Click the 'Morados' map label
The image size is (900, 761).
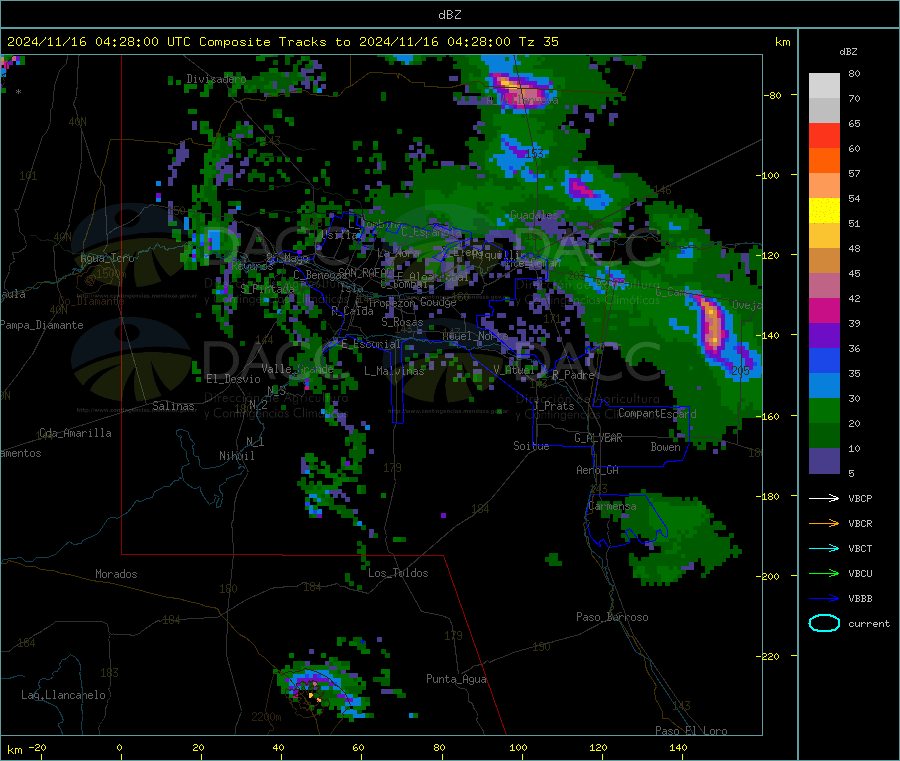(x=116, y=574)
